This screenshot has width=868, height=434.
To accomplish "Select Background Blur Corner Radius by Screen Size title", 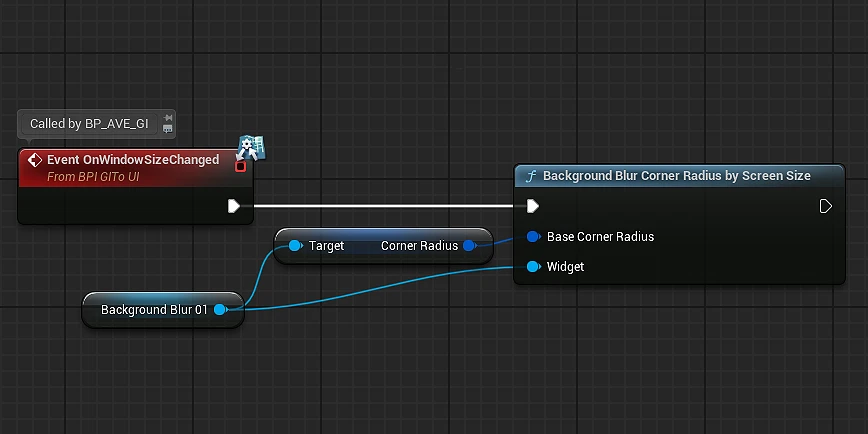I will click(676, 176).
